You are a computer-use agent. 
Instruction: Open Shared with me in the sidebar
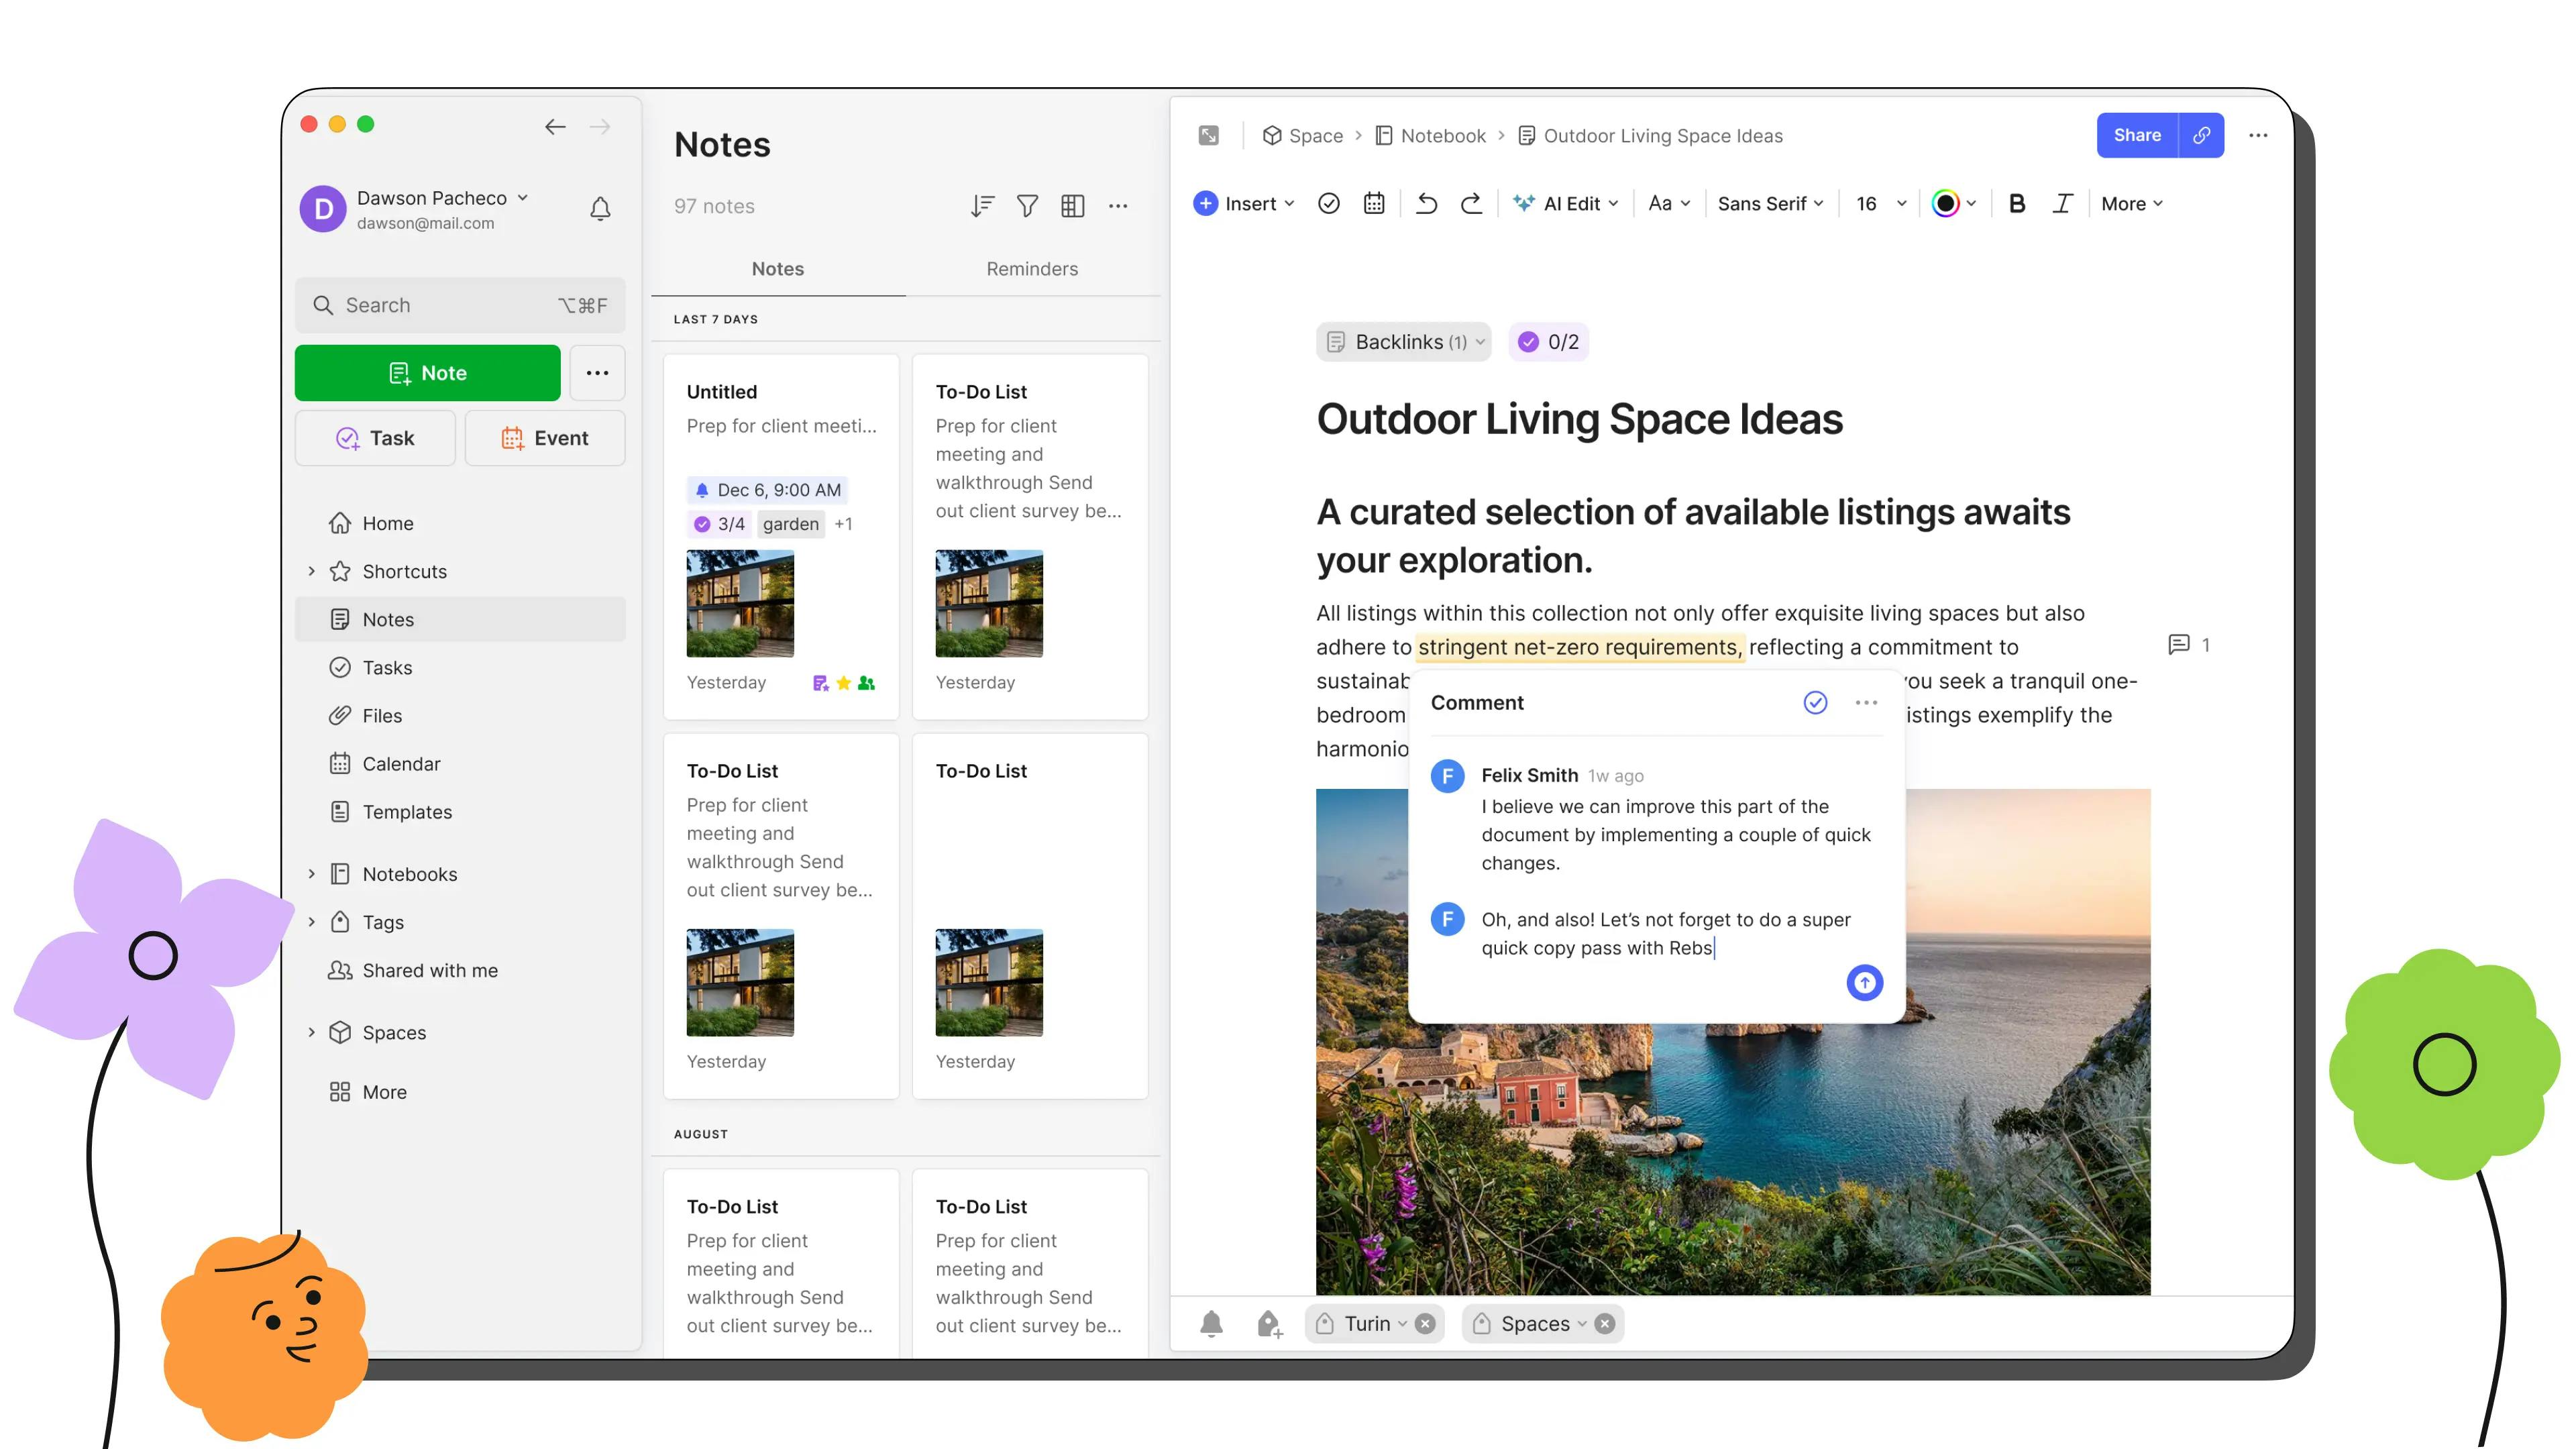click(460, 970)
